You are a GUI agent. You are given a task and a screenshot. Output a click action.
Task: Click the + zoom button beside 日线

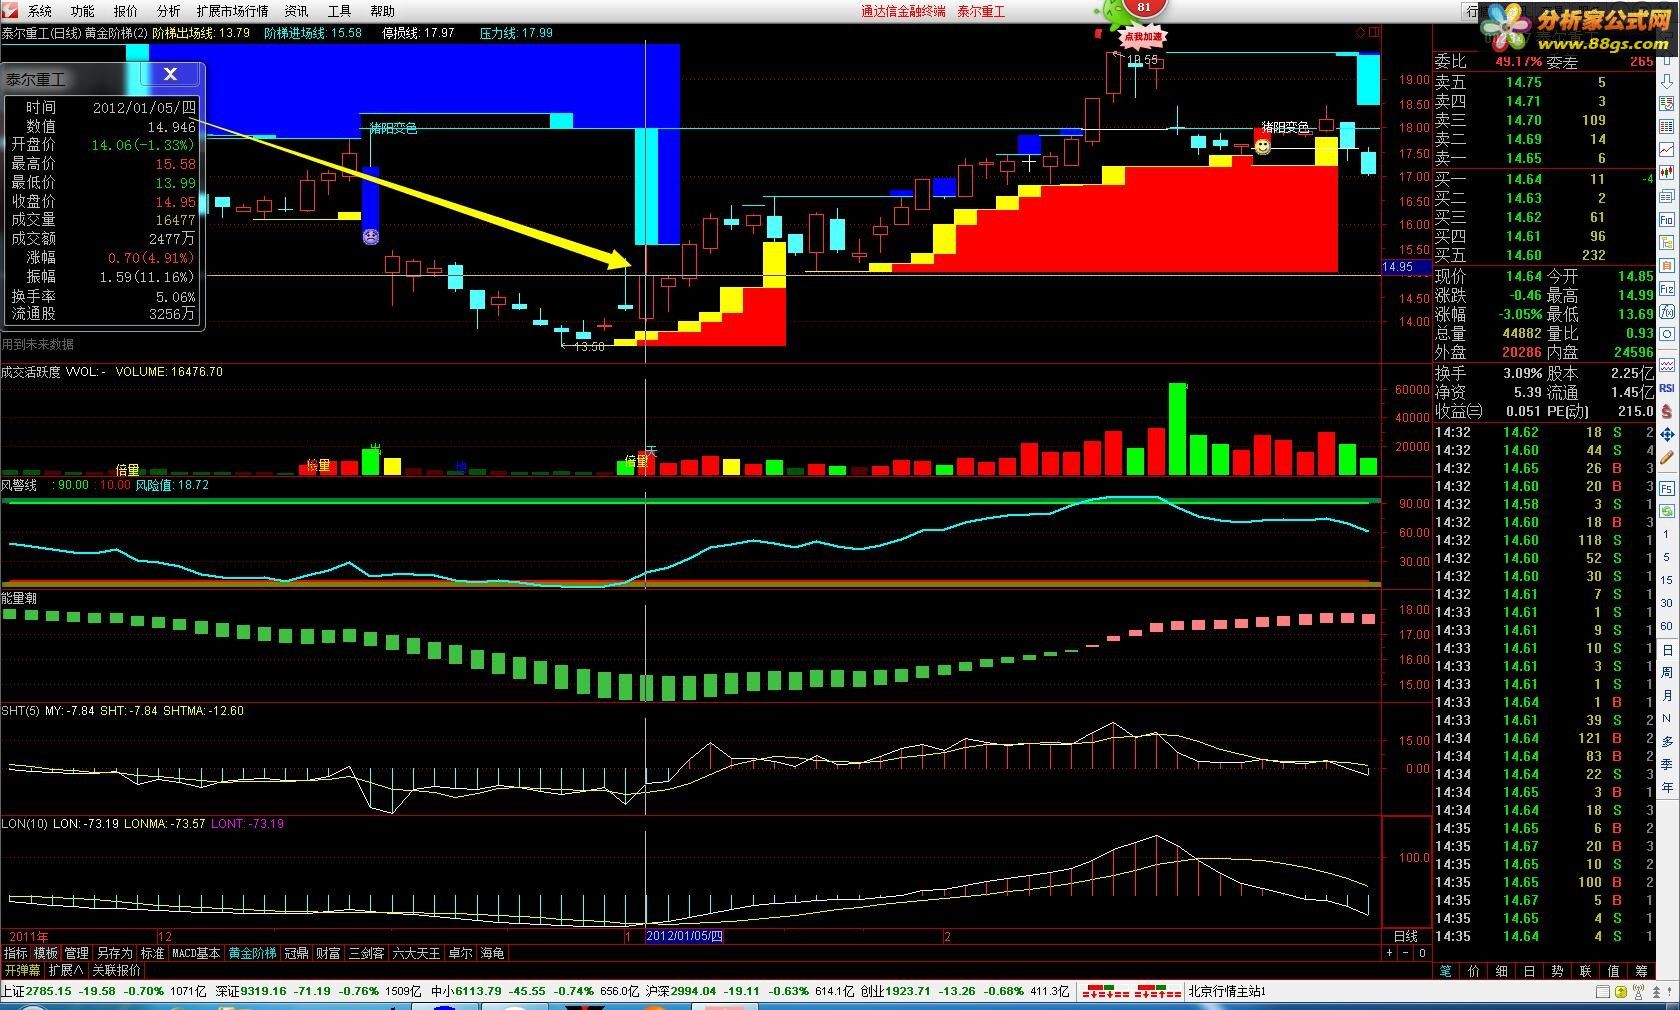click(x=1389, y=953)
